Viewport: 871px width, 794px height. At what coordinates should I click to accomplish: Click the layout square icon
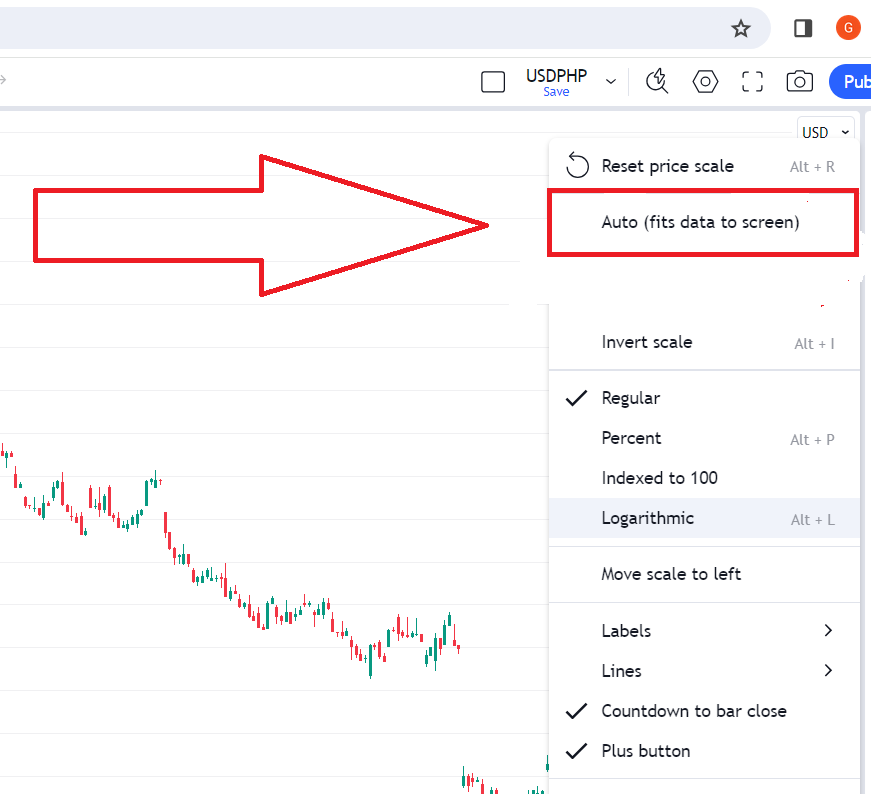pyautogui.click(x=493, y=82)
